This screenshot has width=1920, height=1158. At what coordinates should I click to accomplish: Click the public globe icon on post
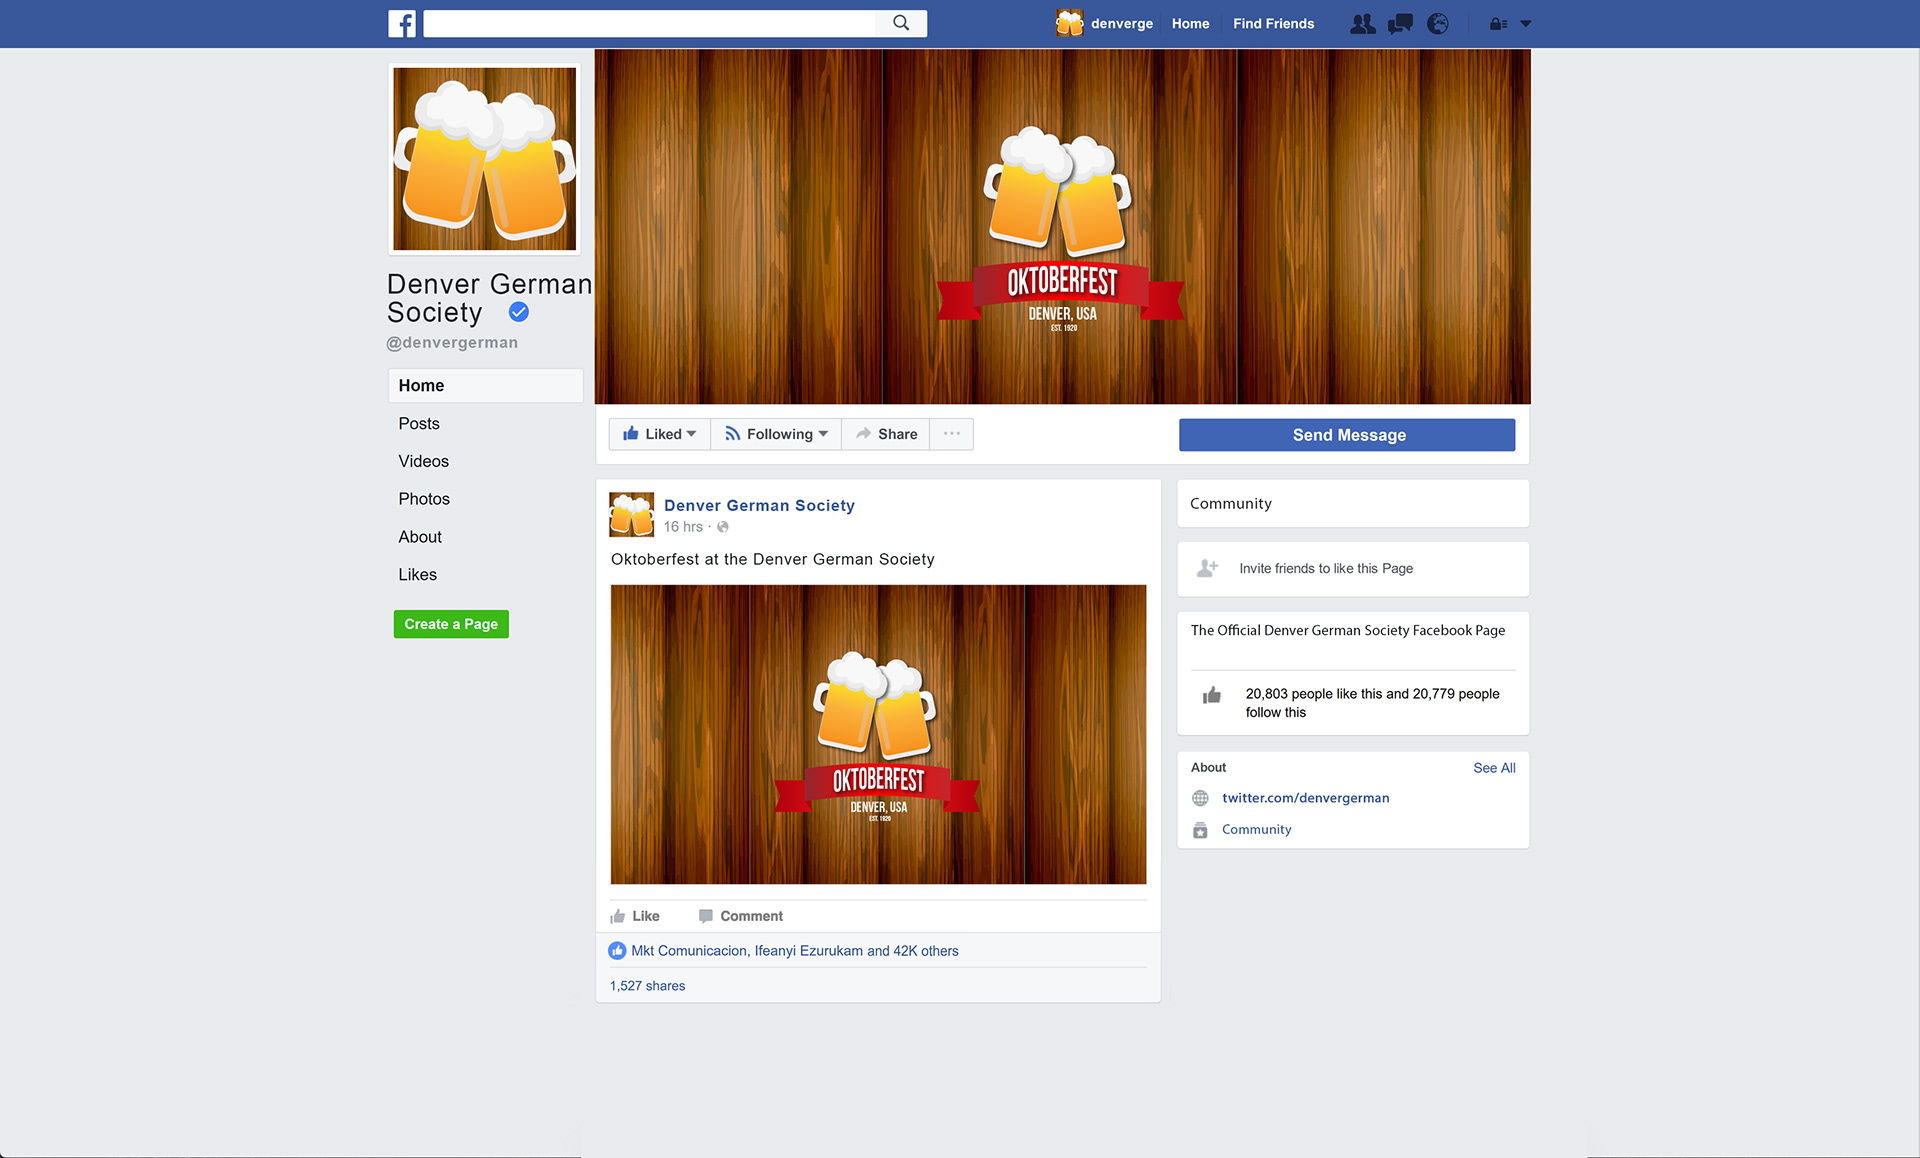[x=723, y=527]
